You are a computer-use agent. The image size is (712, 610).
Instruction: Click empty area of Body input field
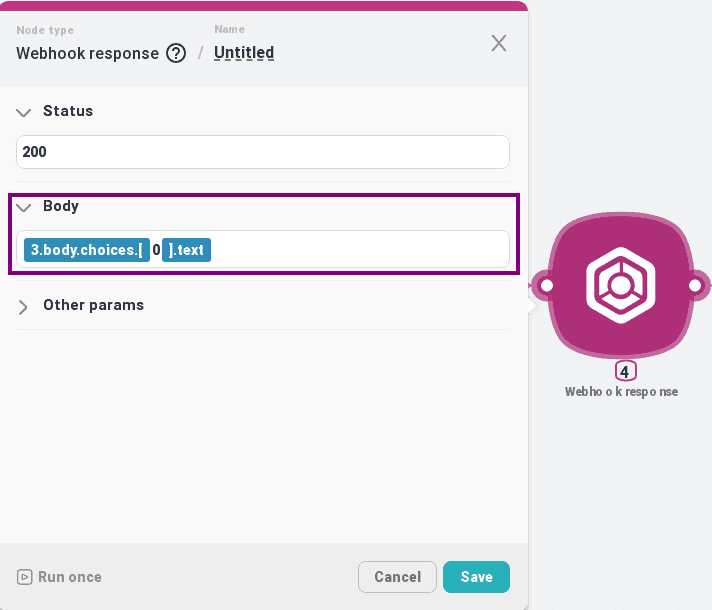point(360,250)
